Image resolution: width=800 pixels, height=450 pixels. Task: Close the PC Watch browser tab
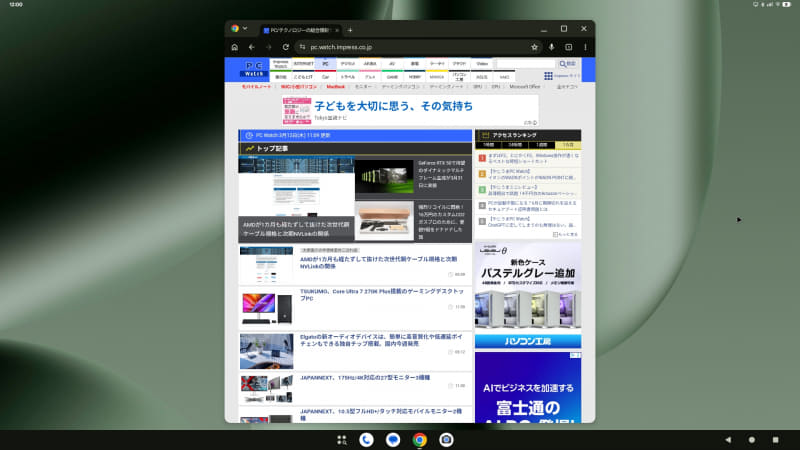coord(337,30)
